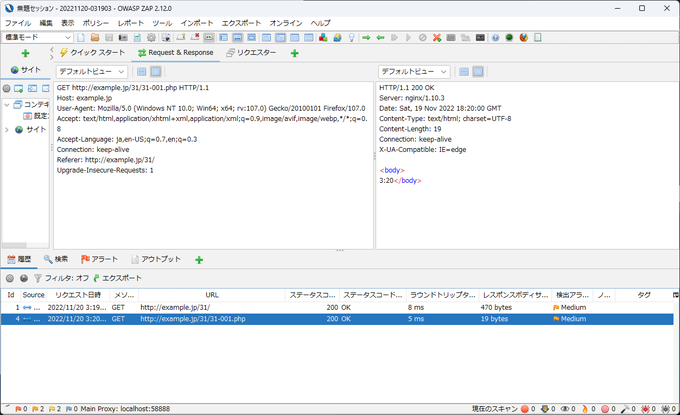The height and width of the screenshot is (415, 680).
Task: Click the grey drop (circle-slash) toolbar icon
Action: click(x=422, y=38)
